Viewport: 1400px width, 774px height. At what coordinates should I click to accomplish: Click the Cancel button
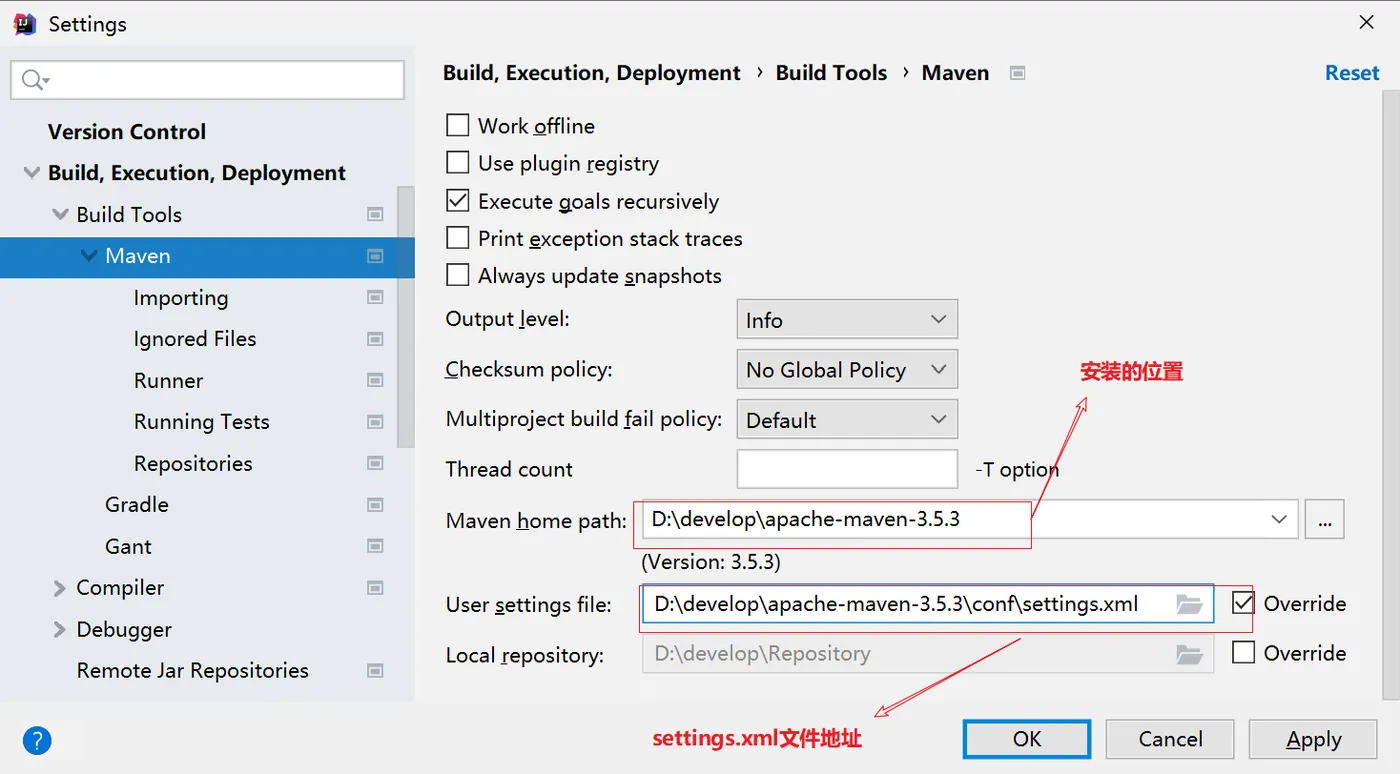click(1170, 739)
